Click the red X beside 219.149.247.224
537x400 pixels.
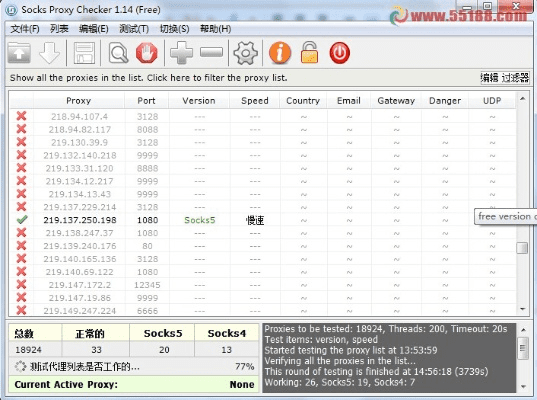coord(21,310)
